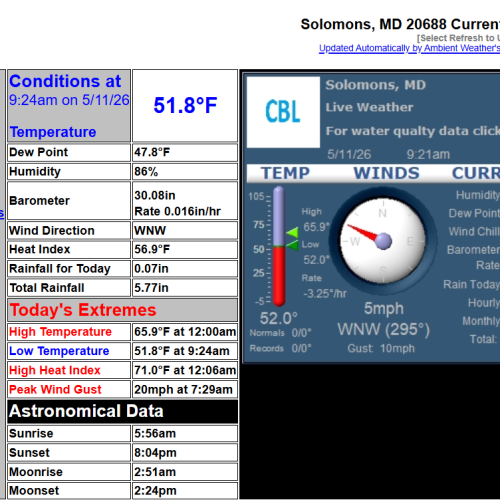Click the large 52.0° reading under thermometer

[x=279, y=318]
